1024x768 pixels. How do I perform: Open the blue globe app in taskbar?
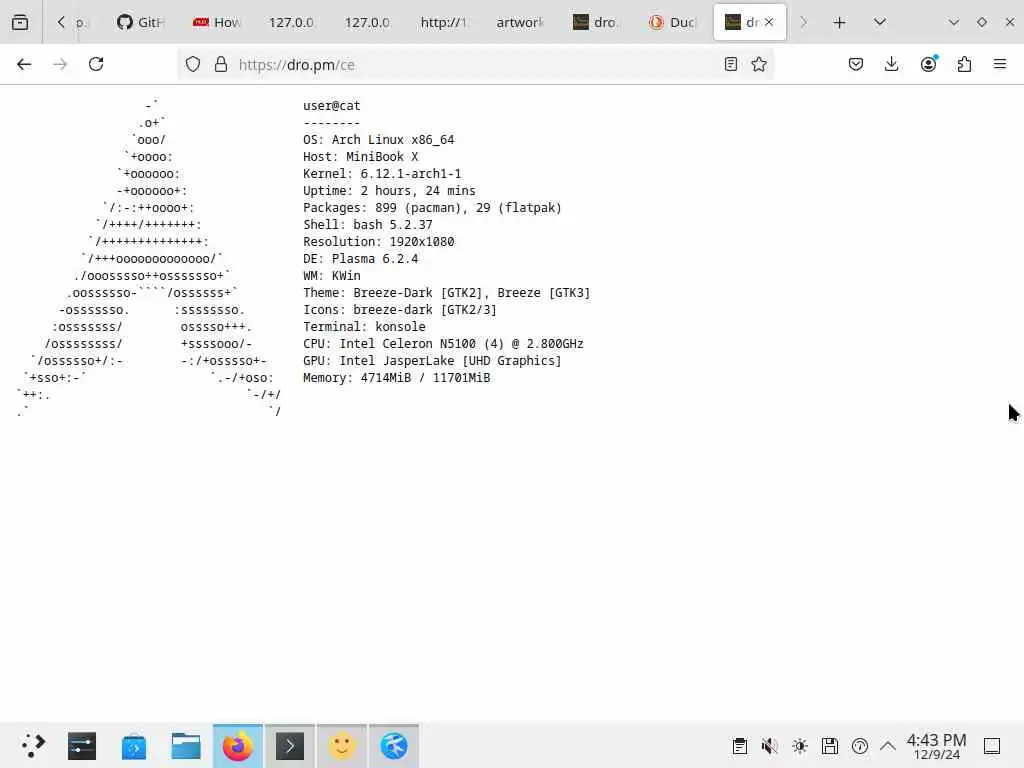pos(394,746)
